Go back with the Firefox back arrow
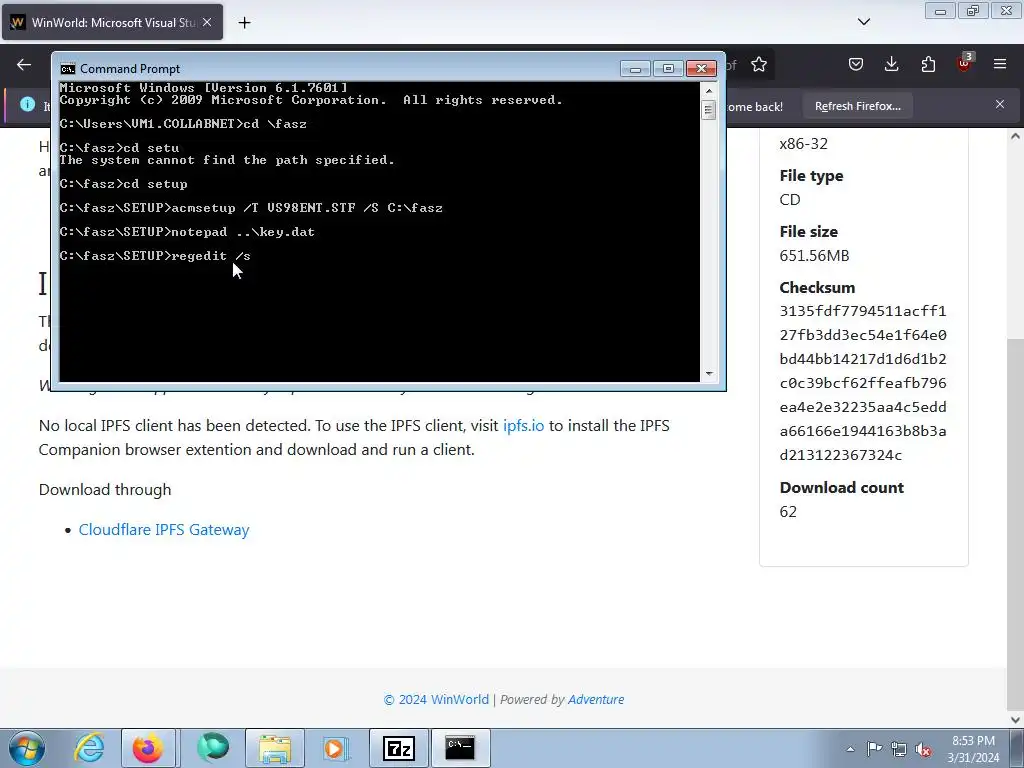1024x768 pixels. [24, 65]
